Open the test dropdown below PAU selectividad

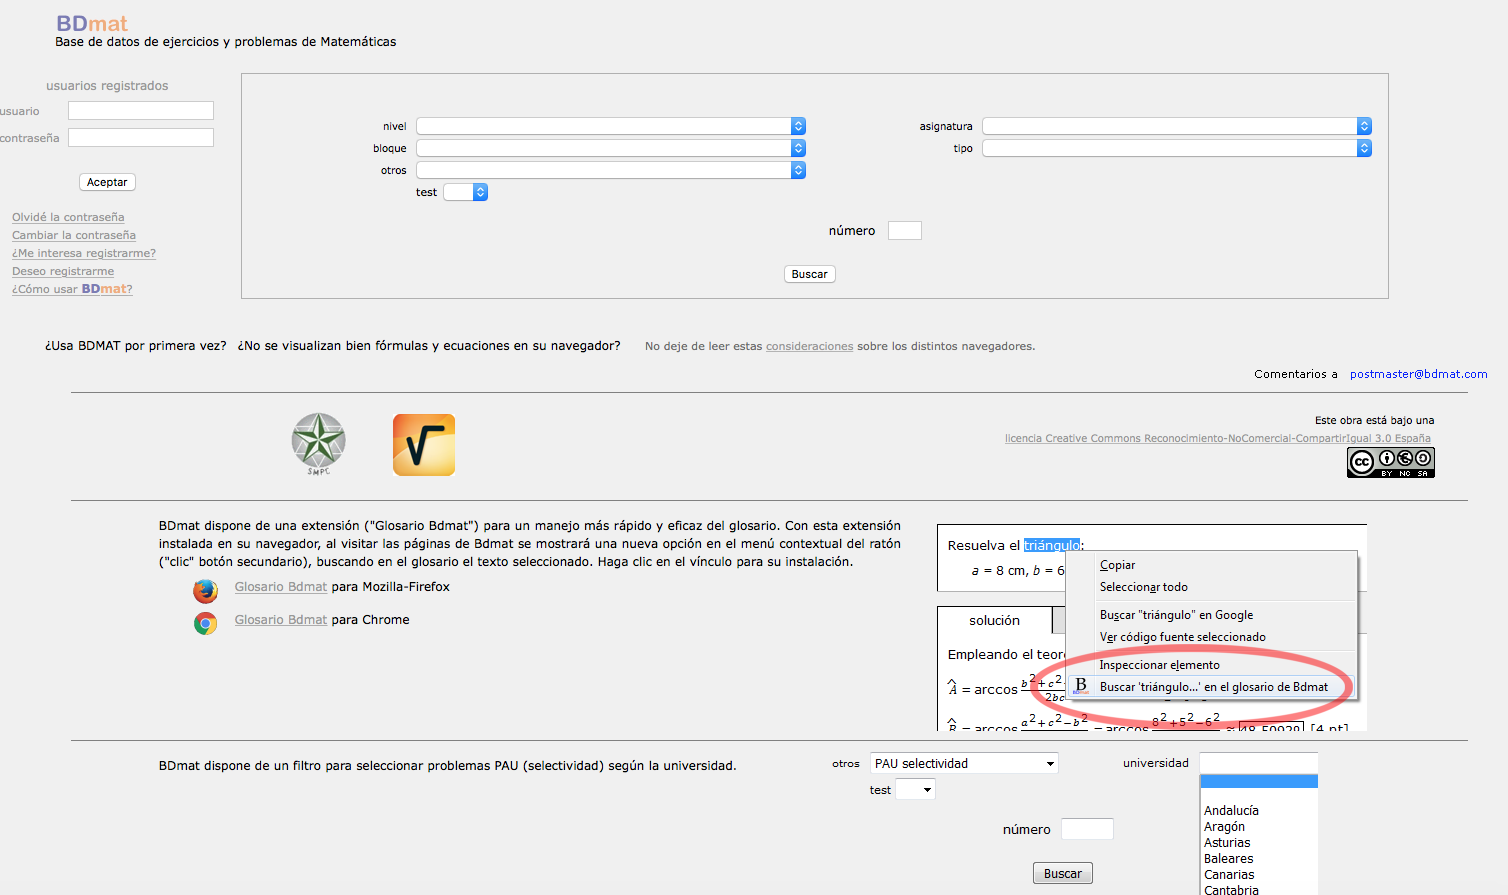915,790
